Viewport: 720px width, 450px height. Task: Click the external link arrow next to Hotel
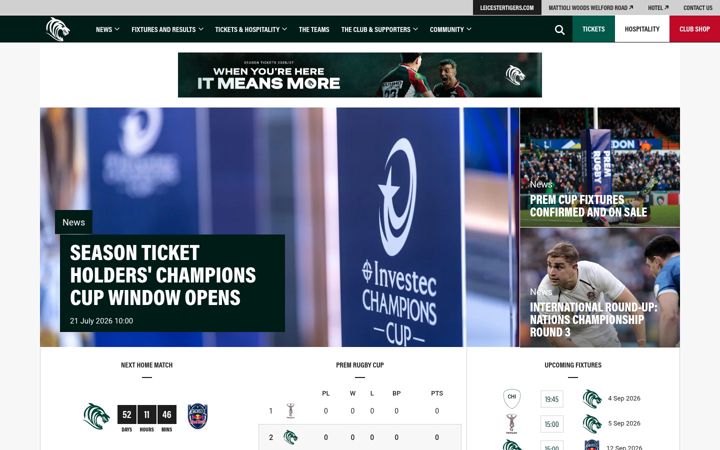[x=666, y=8]
